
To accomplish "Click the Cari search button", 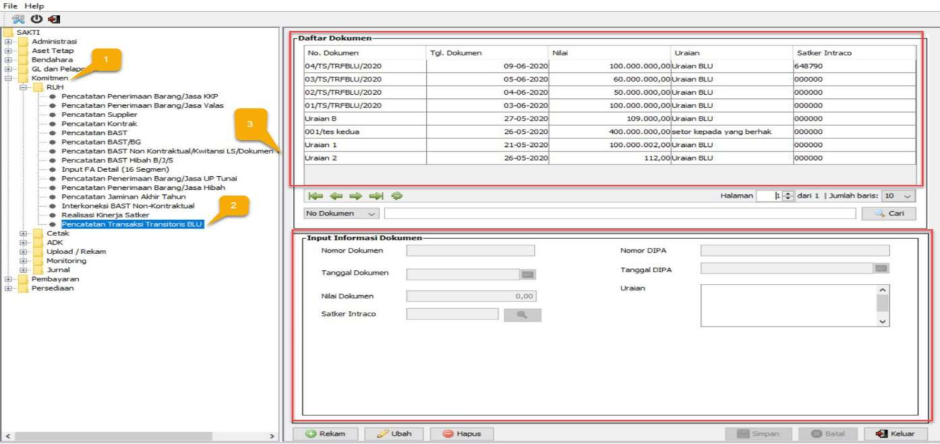I will [887, 214].
